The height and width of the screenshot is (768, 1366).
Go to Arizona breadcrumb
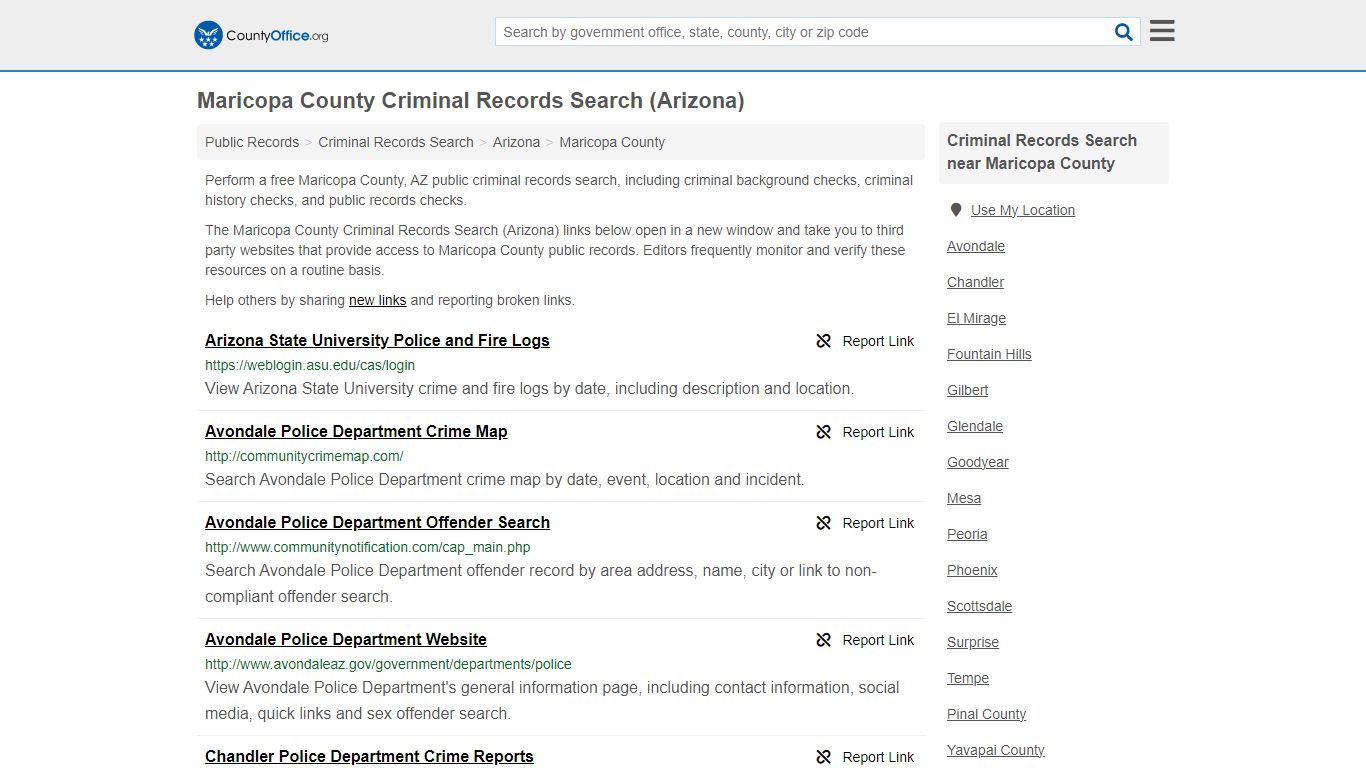(516, 142)
